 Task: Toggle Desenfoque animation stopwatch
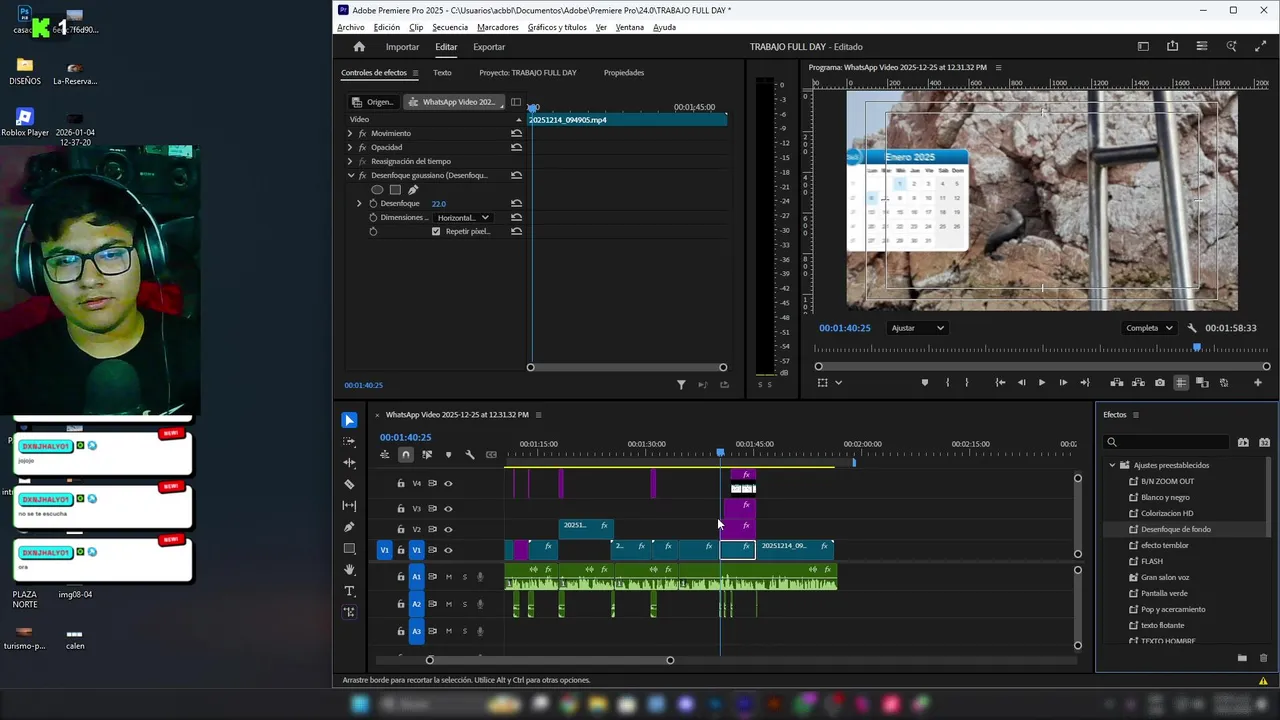(x=373, y=203)
